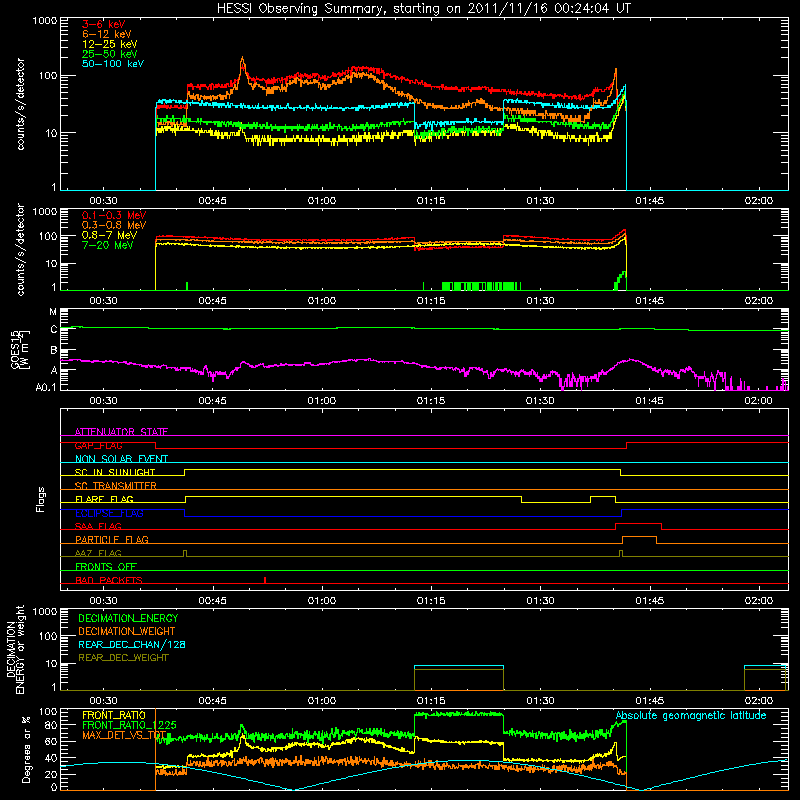Image resolution: width=800 pixels, height=800 pixels.
Task: Select the SC_TRANSMITTER flag label
Action: tap(116, 485)
